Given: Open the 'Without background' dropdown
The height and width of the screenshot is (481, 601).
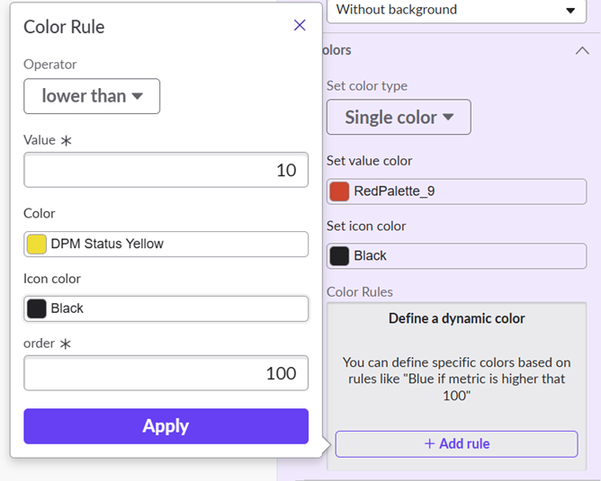Looking at the screenshot, I should coord(456,10).
